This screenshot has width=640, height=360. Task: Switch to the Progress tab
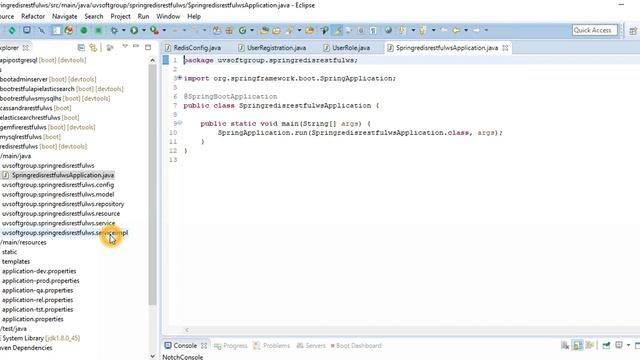tap(231, 346)
